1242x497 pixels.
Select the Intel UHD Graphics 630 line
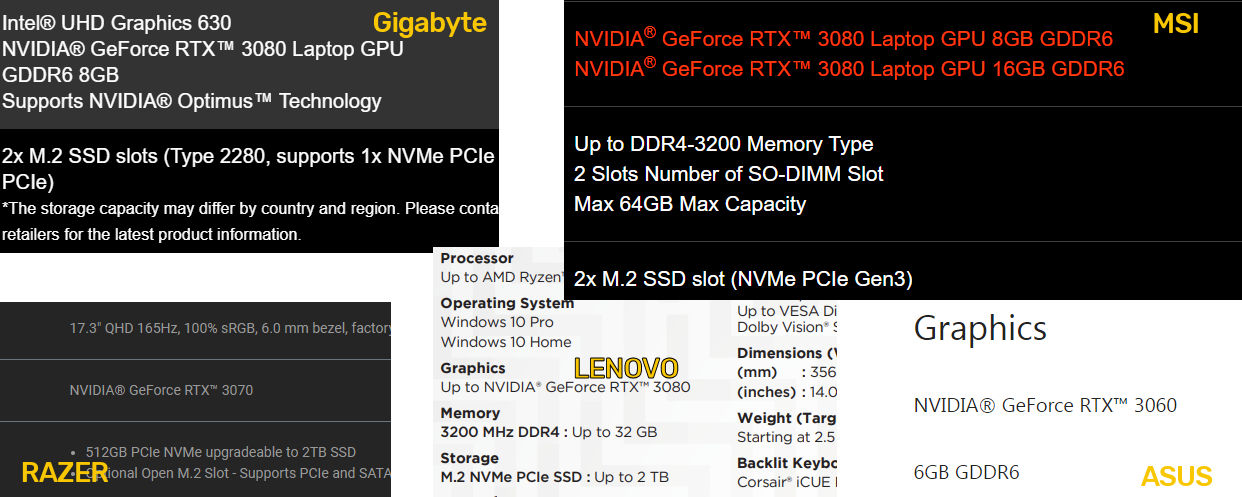pos(117,23)
